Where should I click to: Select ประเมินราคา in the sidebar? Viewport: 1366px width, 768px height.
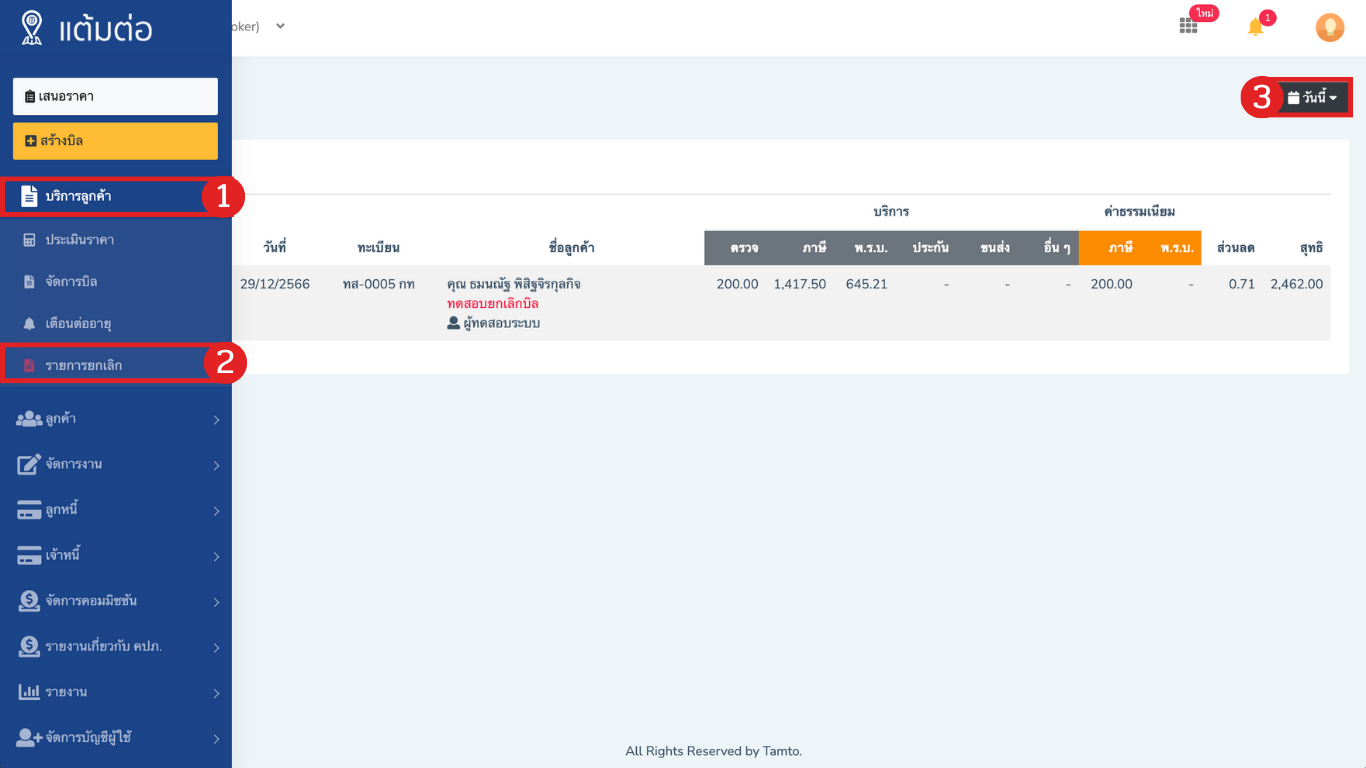tap(116, 240)
